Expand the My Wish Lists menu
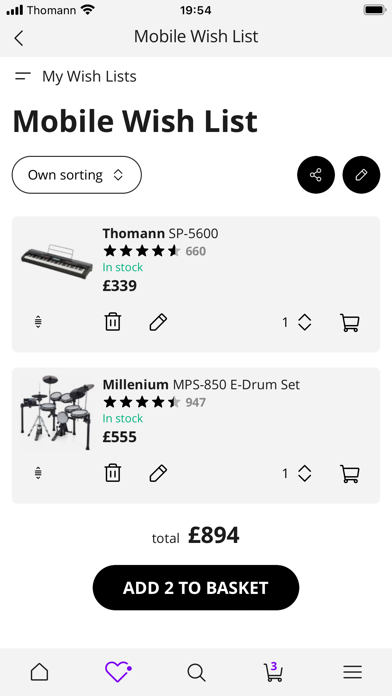This screenshot has height=696, width=392. click(x=75, y=76)
